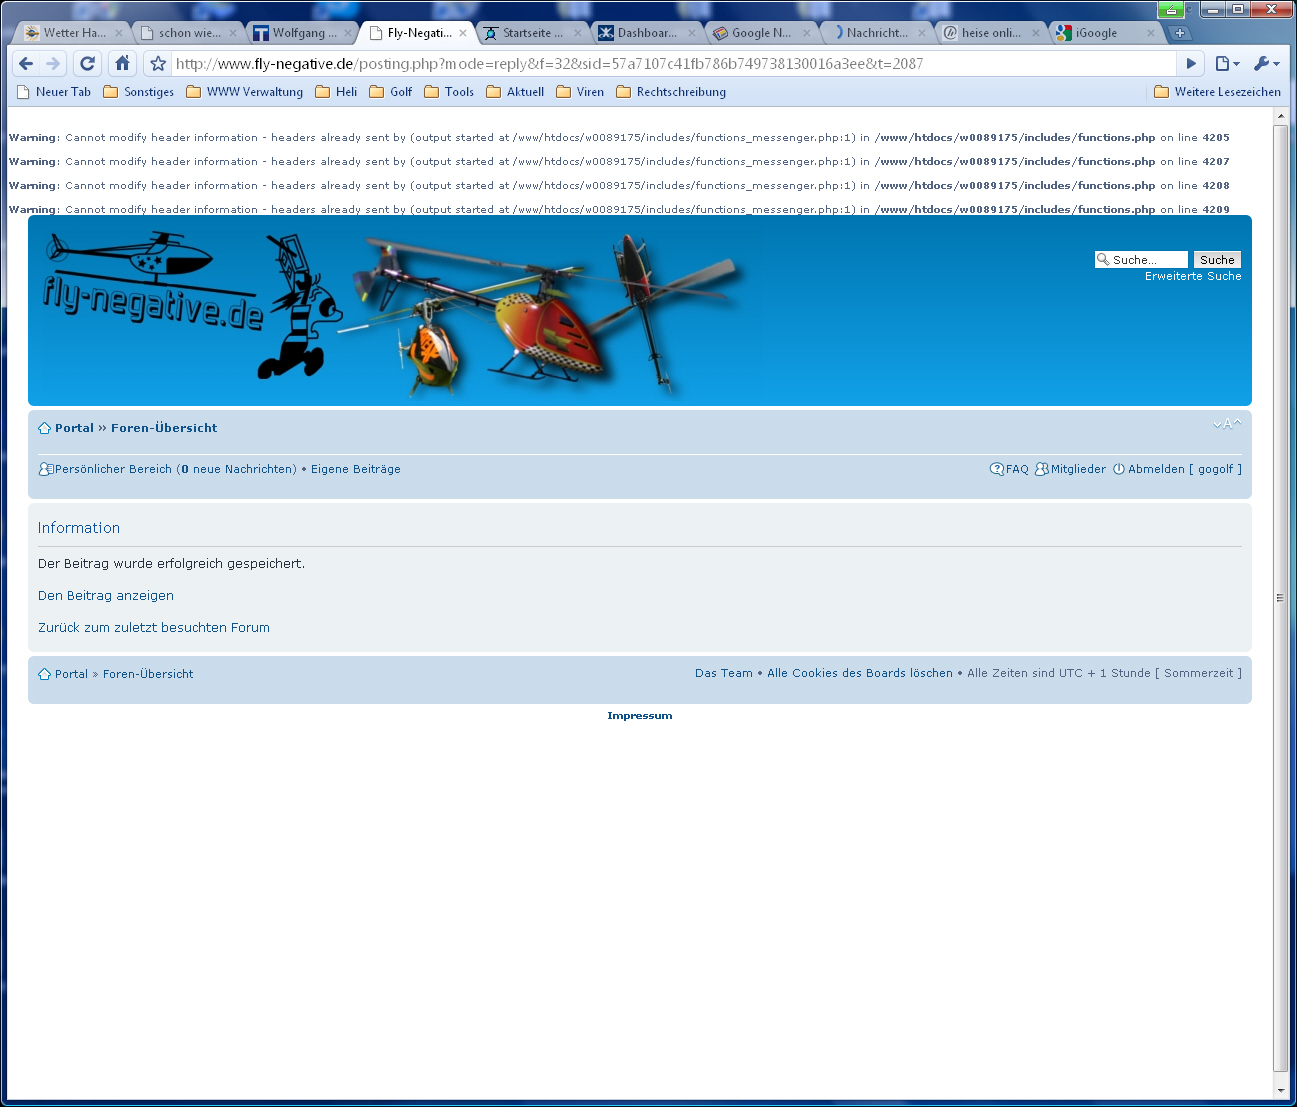Bookmark this page with the star icon

158,64
